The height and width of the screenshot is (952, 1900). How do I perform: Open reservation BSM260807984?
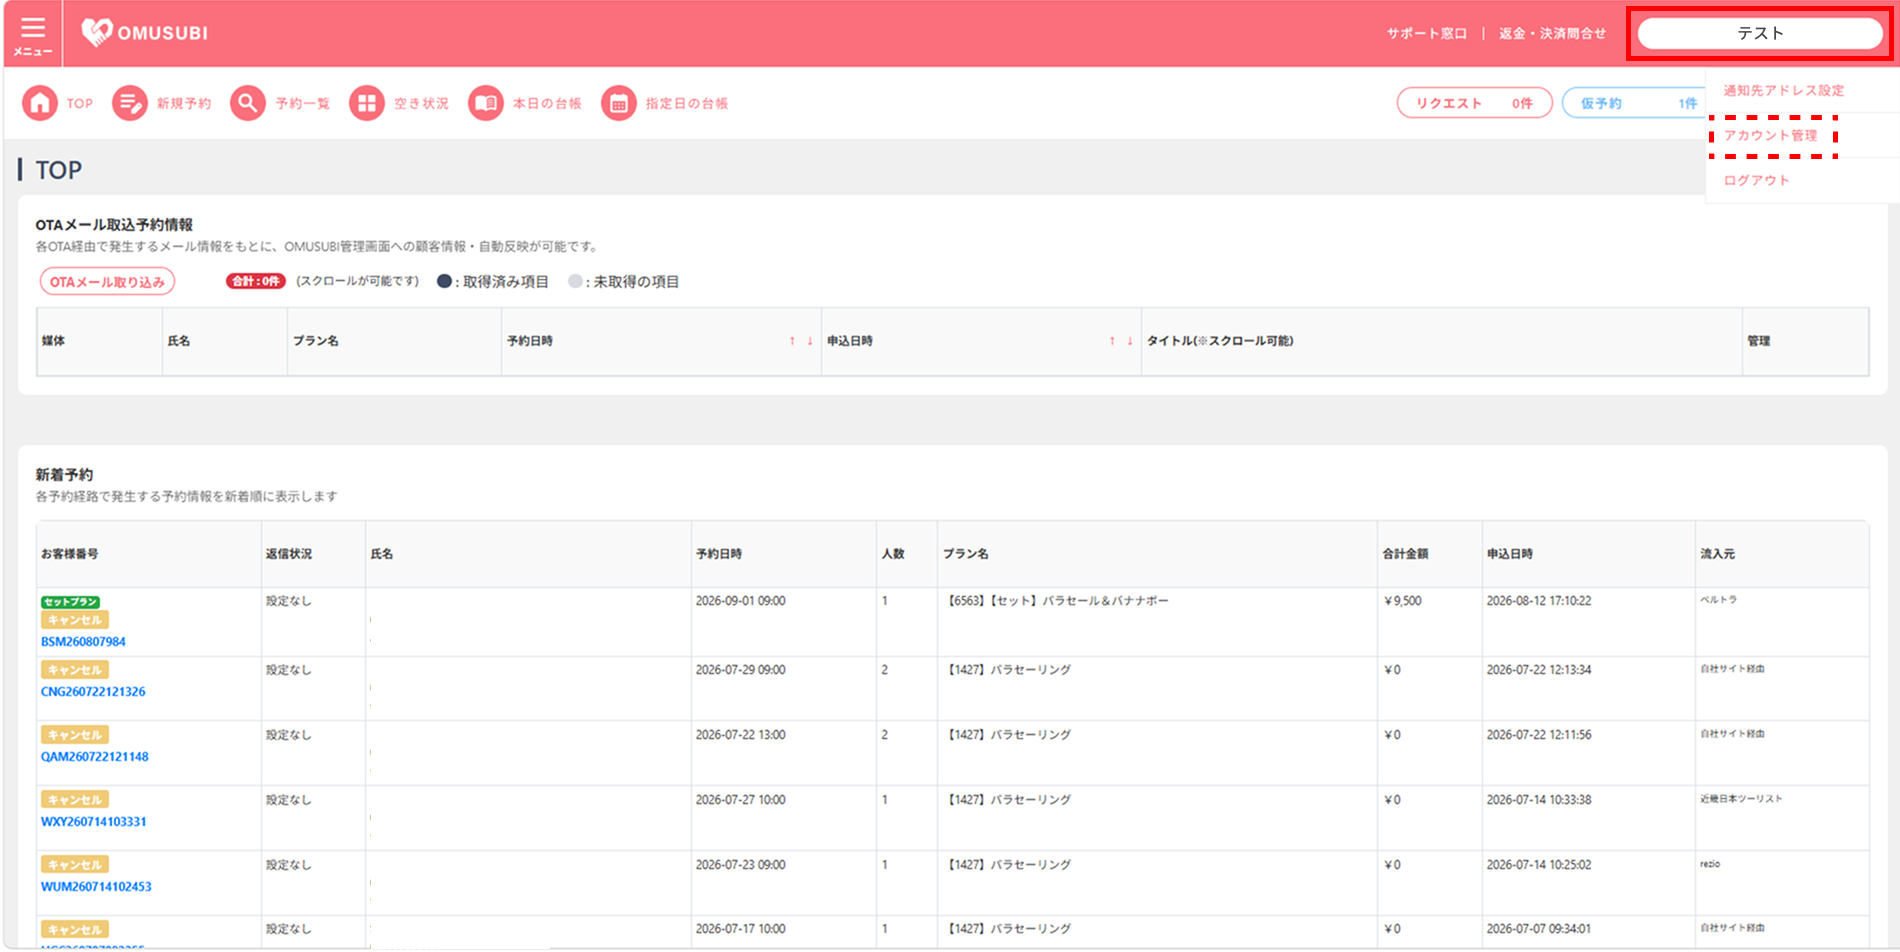[83, 642]
